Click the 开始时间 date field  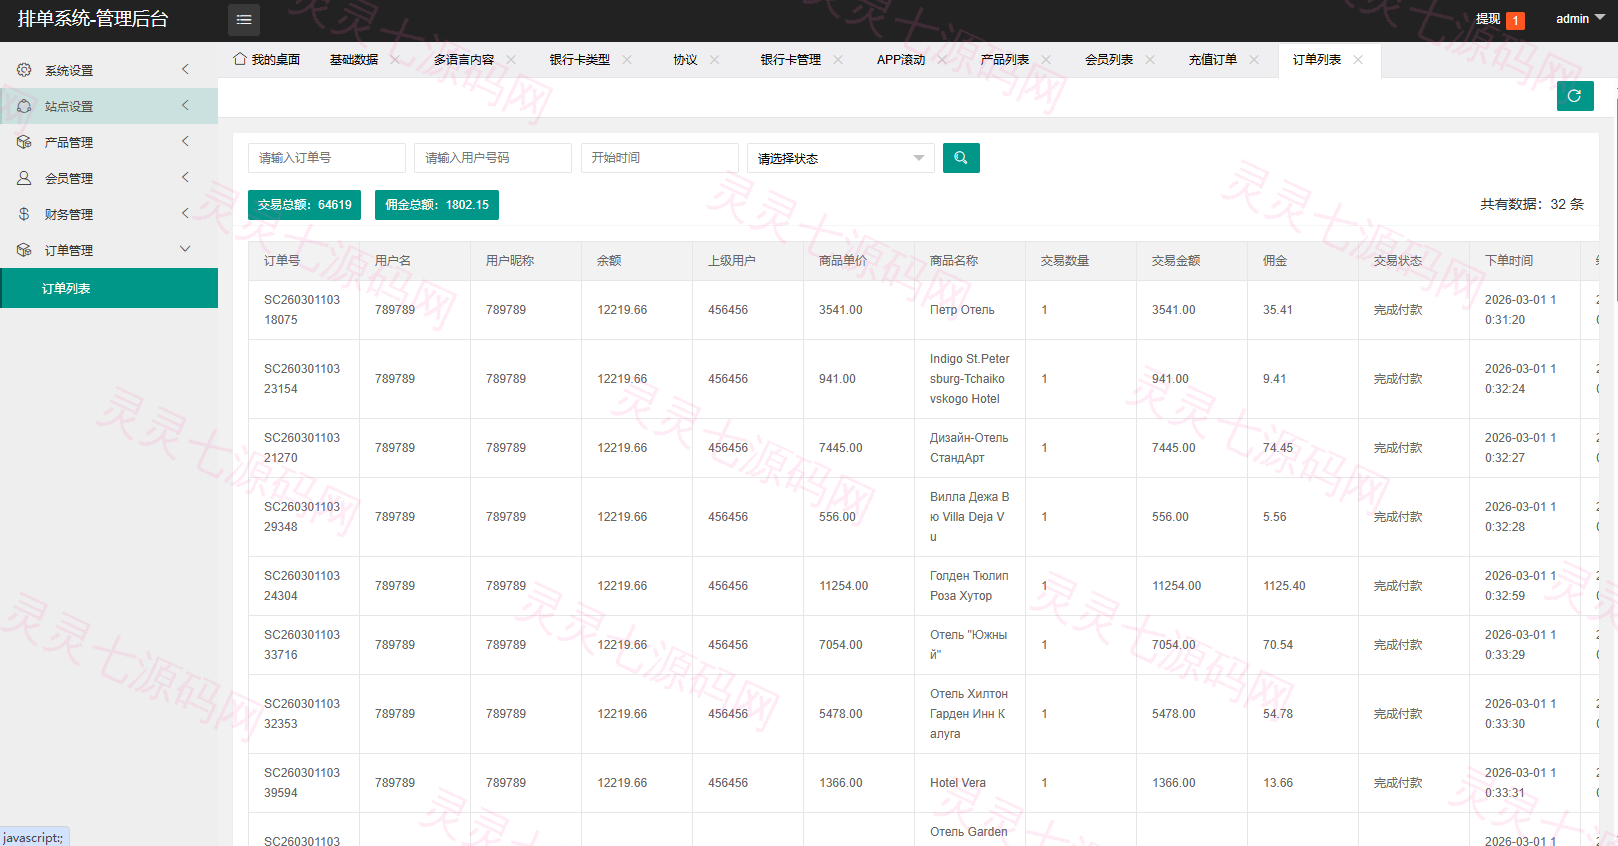pos(660,158)
